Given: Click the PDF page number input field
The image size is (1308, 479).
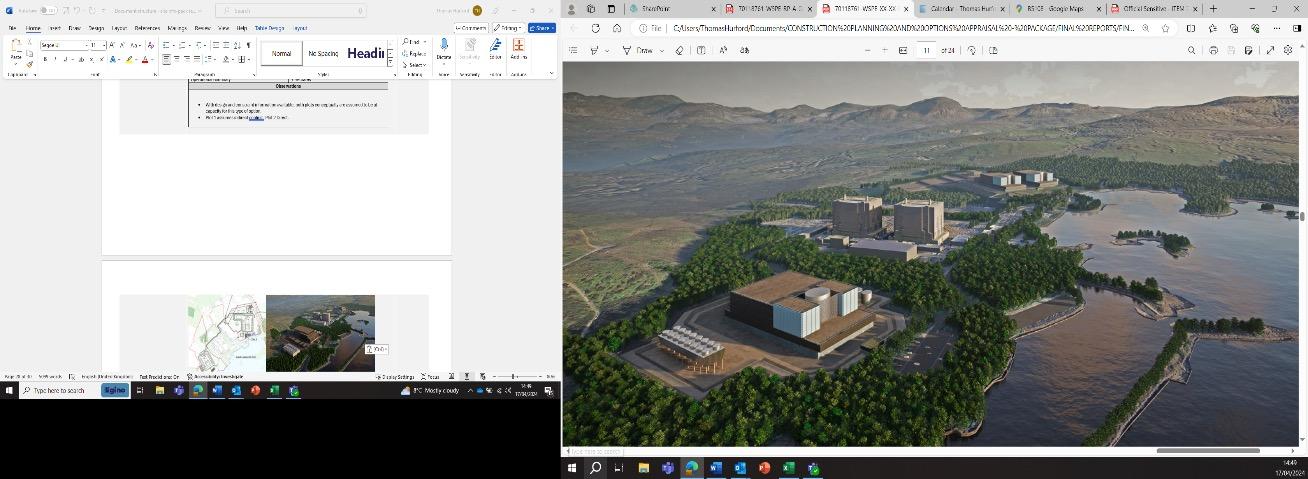Looking at the screenshot, I should pyautogui.click(x=927, y=50).
